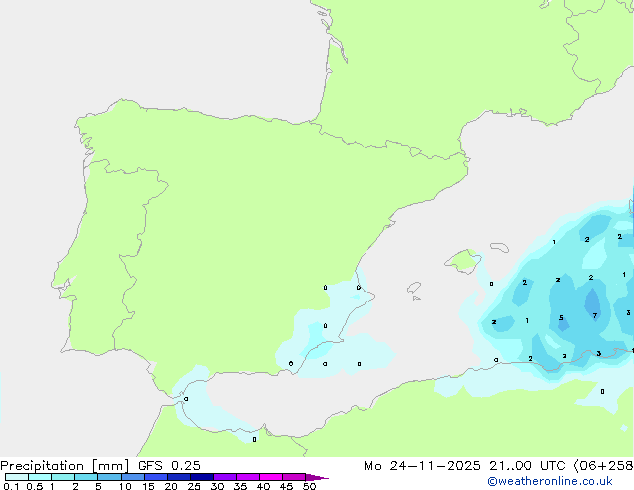Click the '40' legend scale label

coord(263,486)
